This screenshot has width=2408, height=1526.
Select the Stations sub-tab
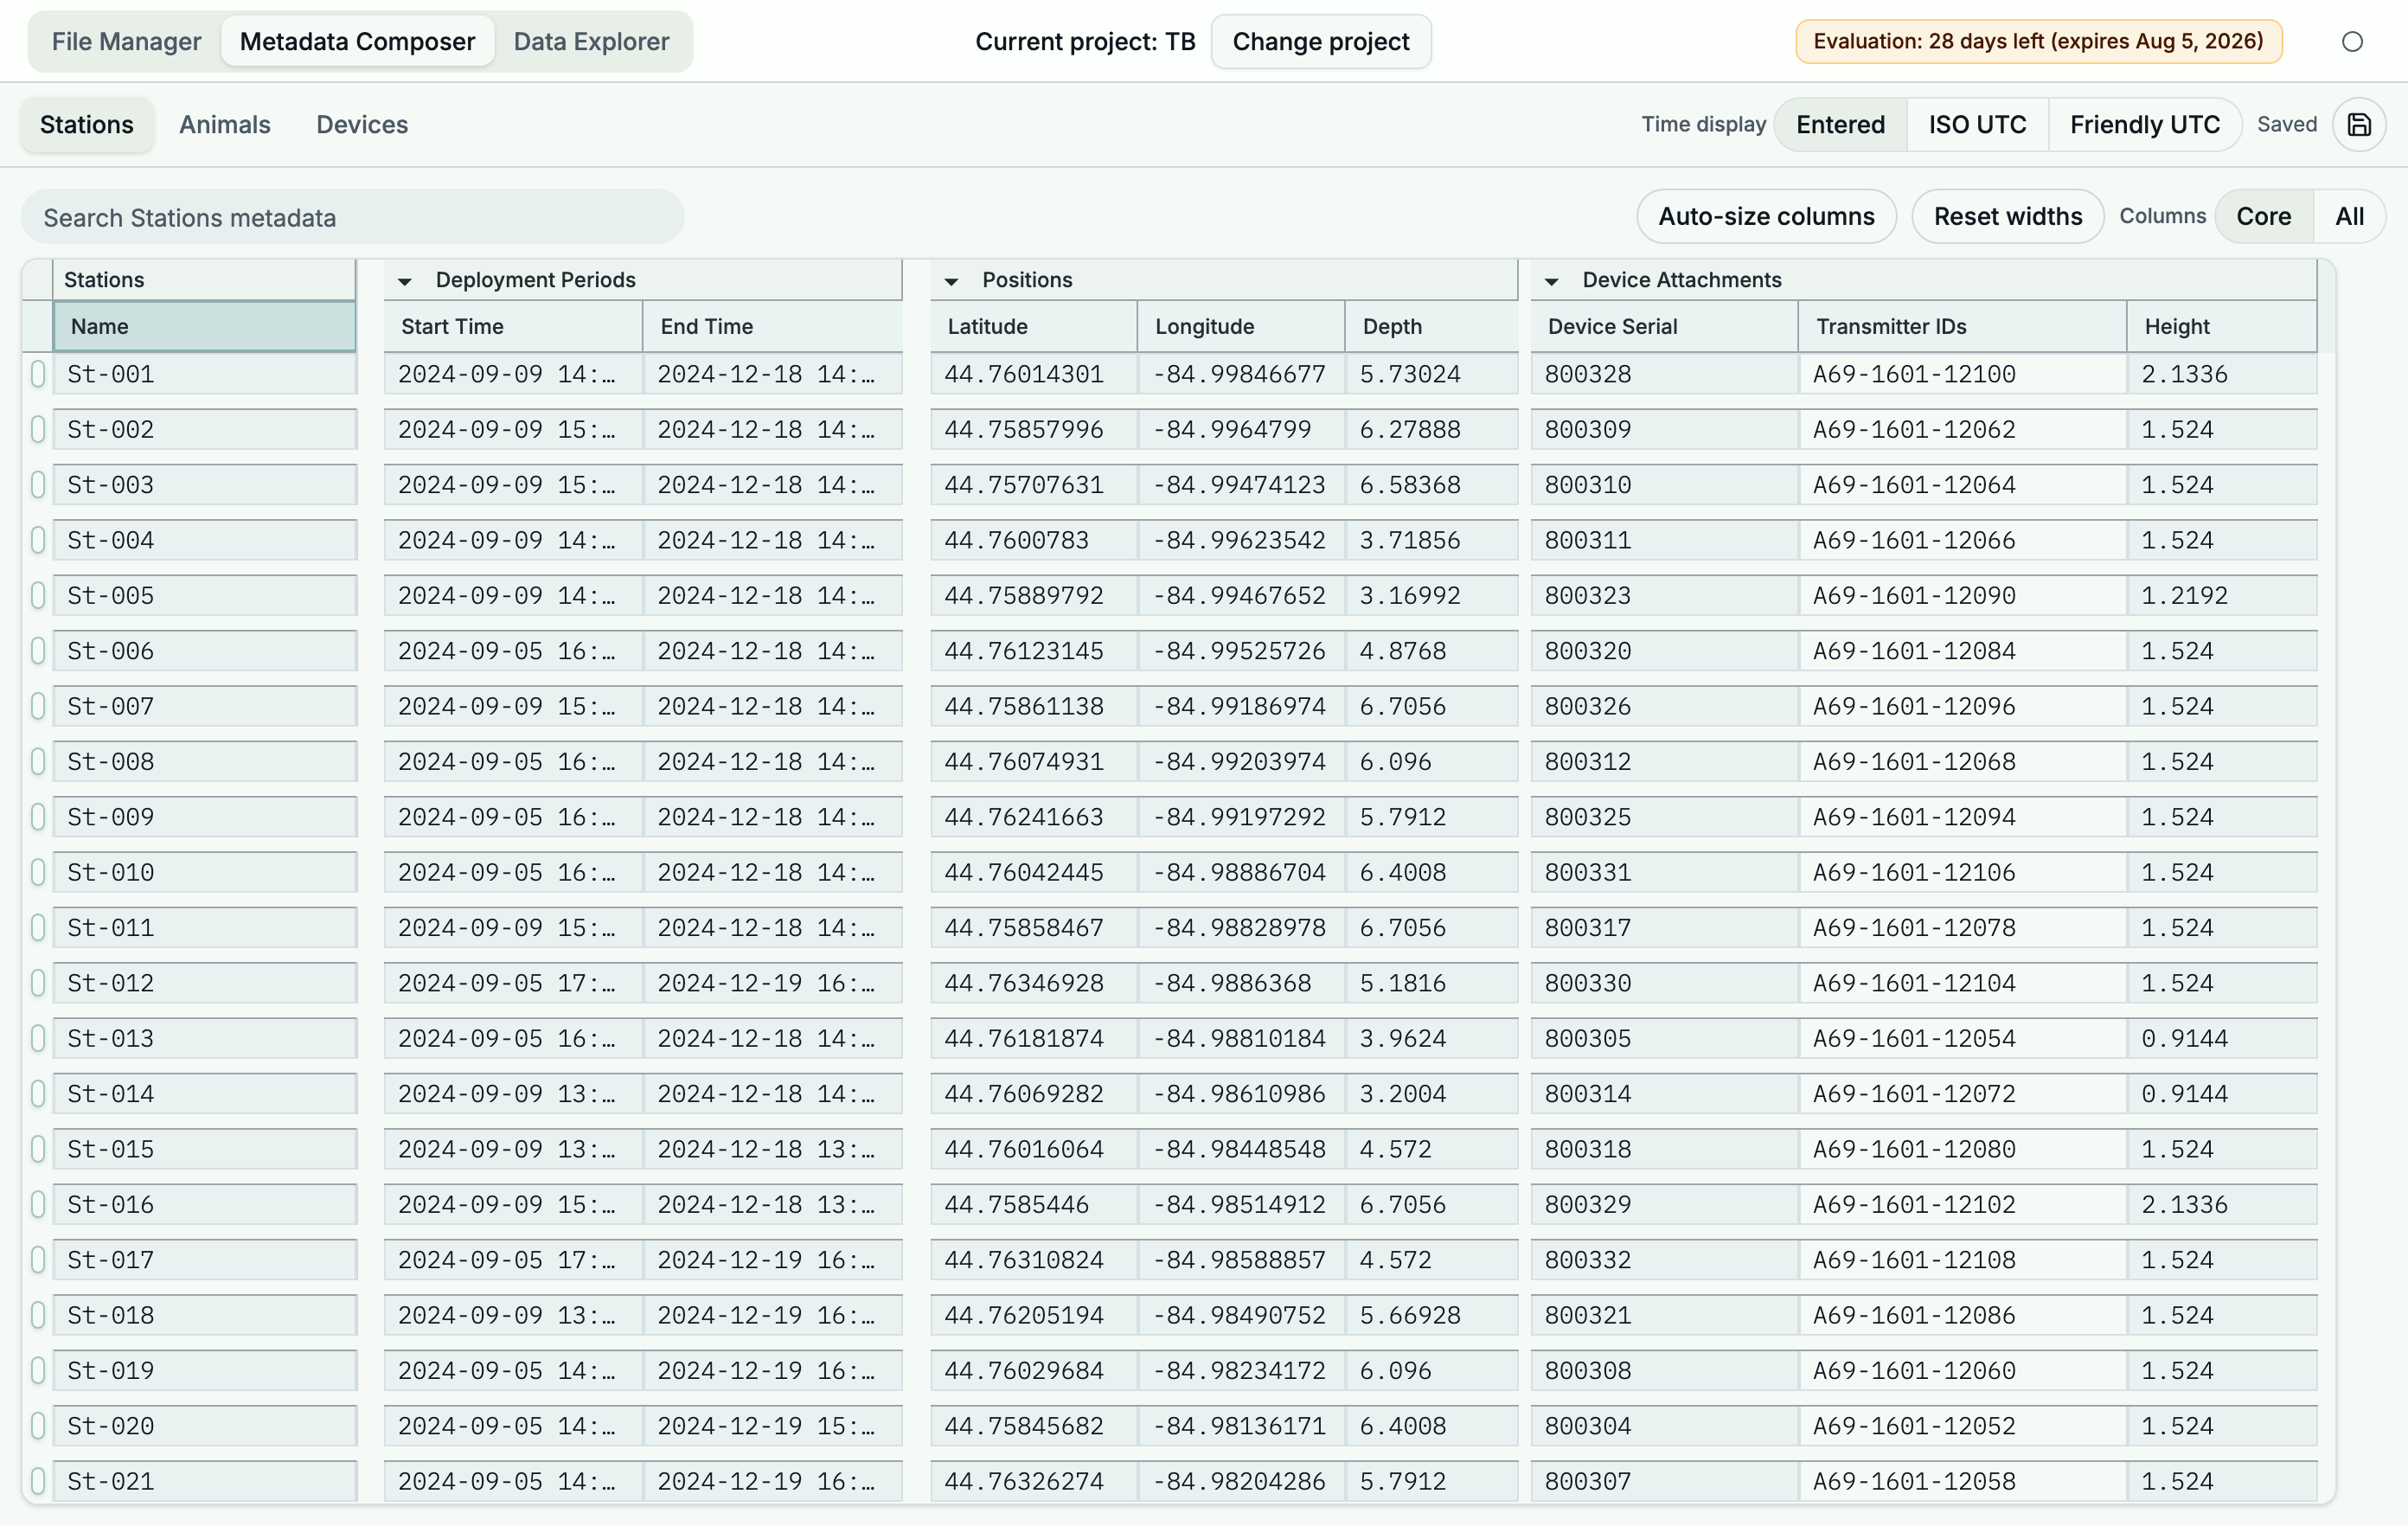coord(87,125)
